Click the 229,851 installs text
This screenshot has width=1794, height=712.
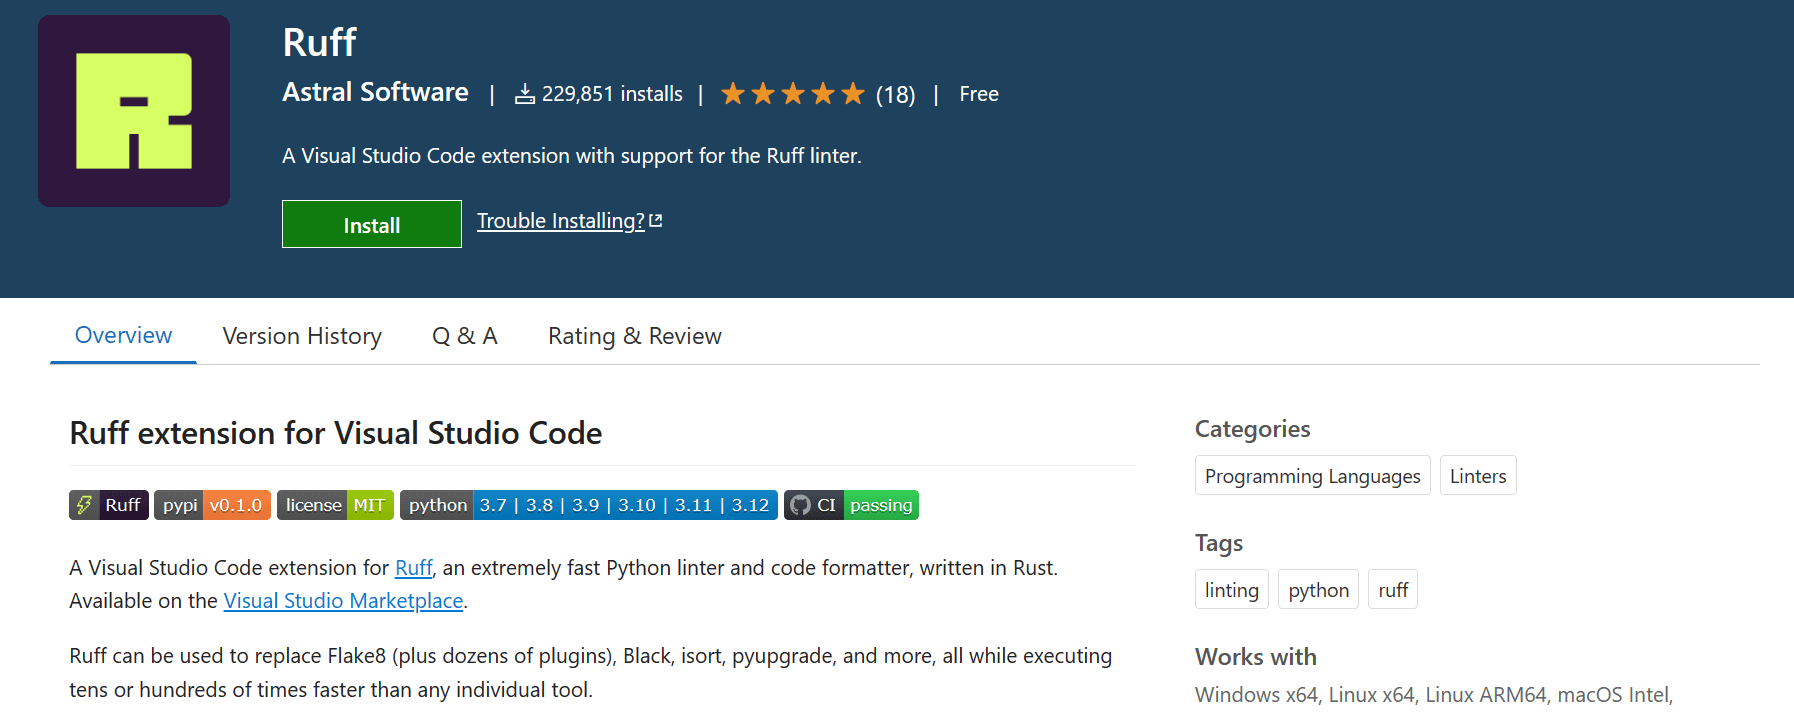coord(612,94)
